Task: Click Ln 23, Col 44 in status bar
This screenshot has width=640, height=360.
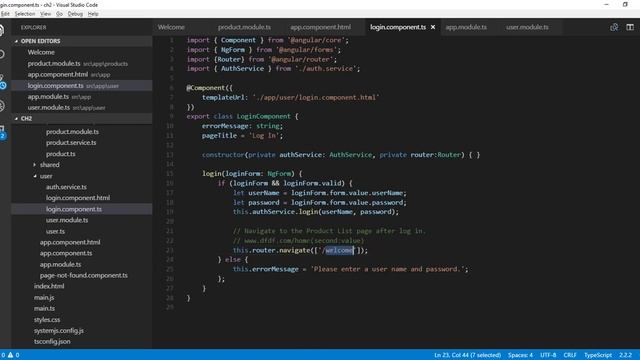Action: [x=467, y=355]
